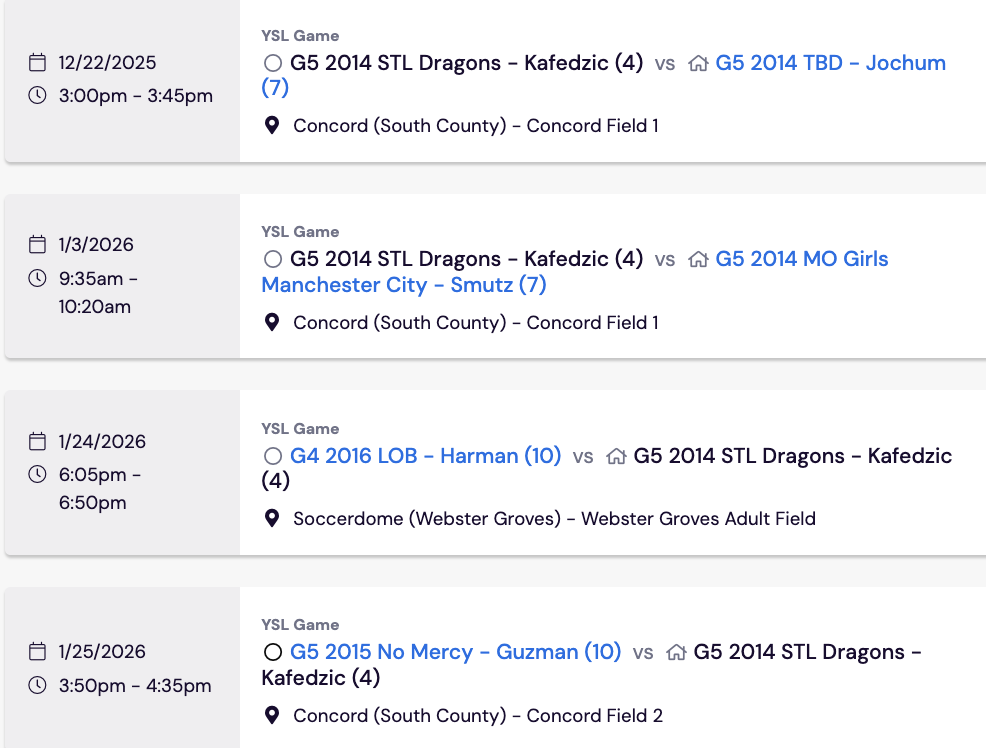Select the radio circle for the 1/3/2026 game
The image size is (986, 748).
click(273, 259)
